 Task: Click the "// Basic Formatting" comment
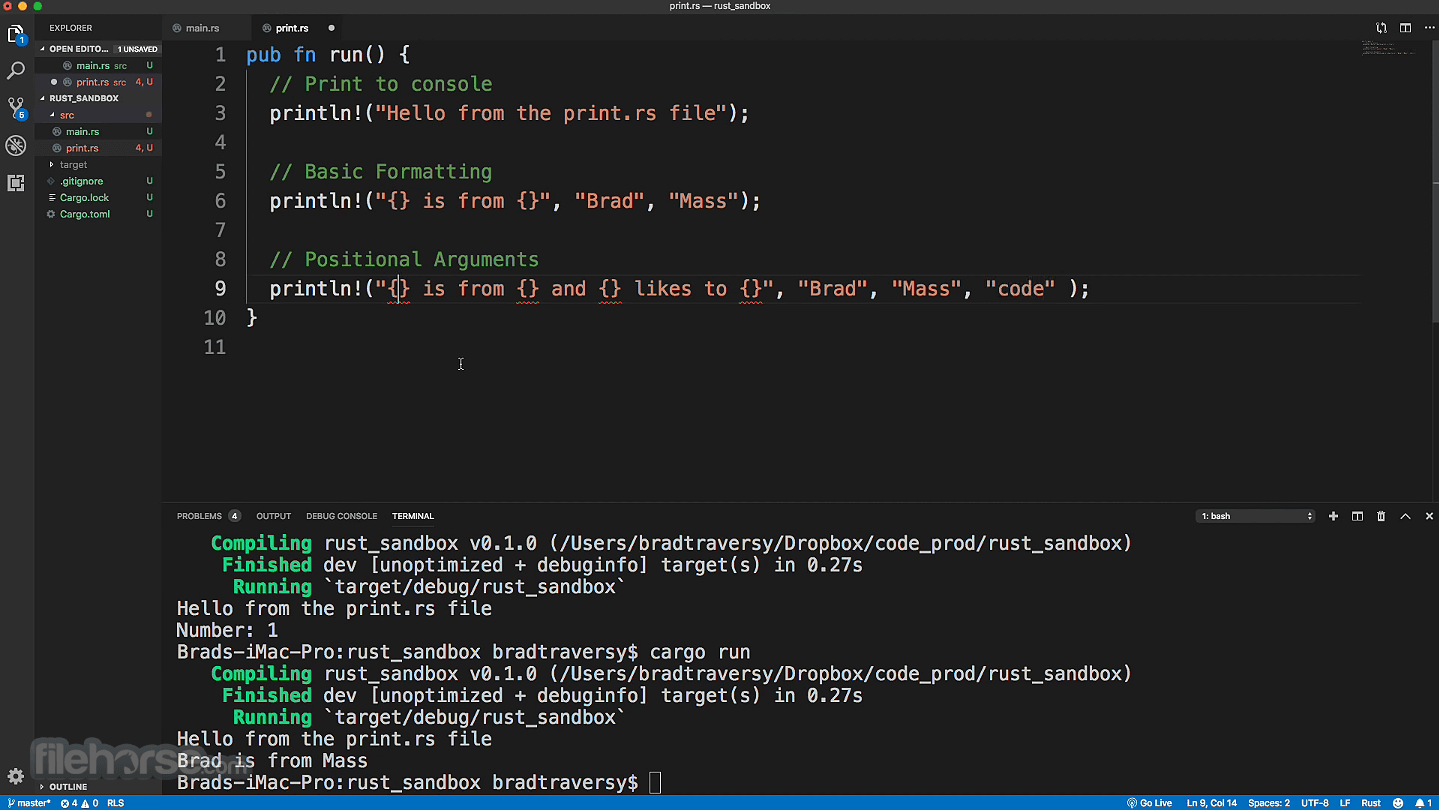pyautogui.click(x=381, y=171)
